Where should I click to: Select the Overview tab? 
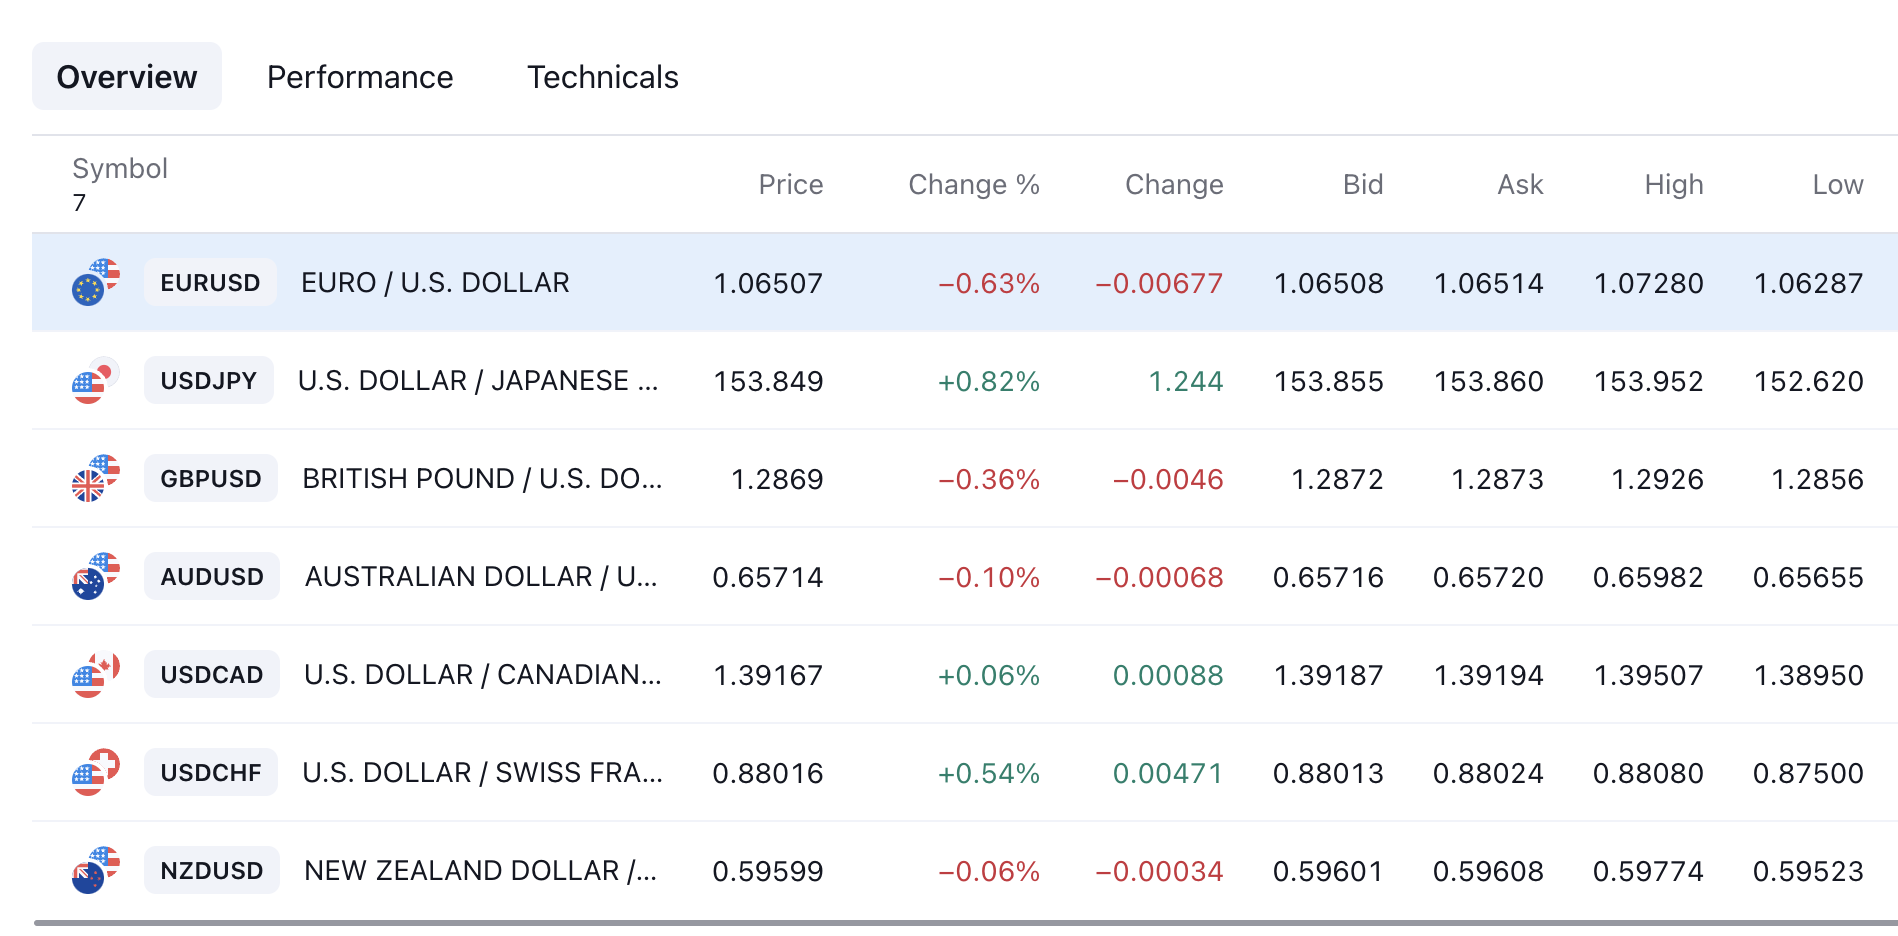click(127, 77)
